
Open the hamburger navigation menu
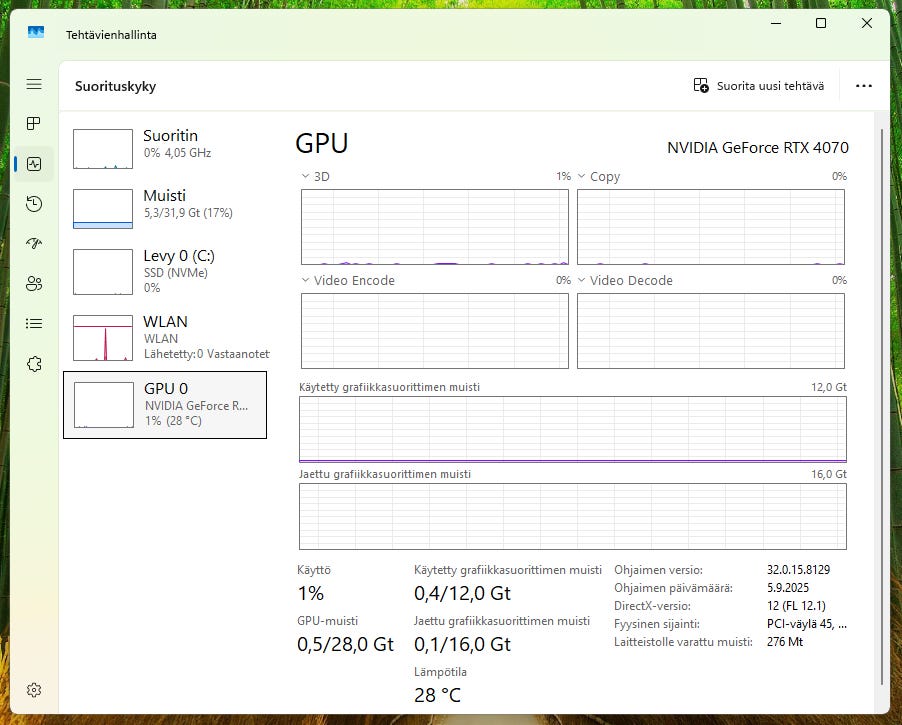coord(34,84)
